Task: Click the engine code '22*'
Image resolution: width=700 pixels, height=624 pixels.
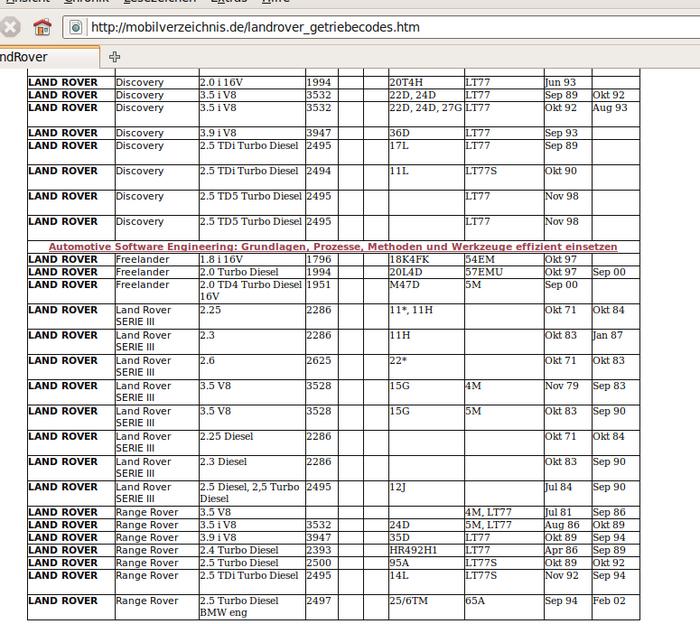Action: 398,360
